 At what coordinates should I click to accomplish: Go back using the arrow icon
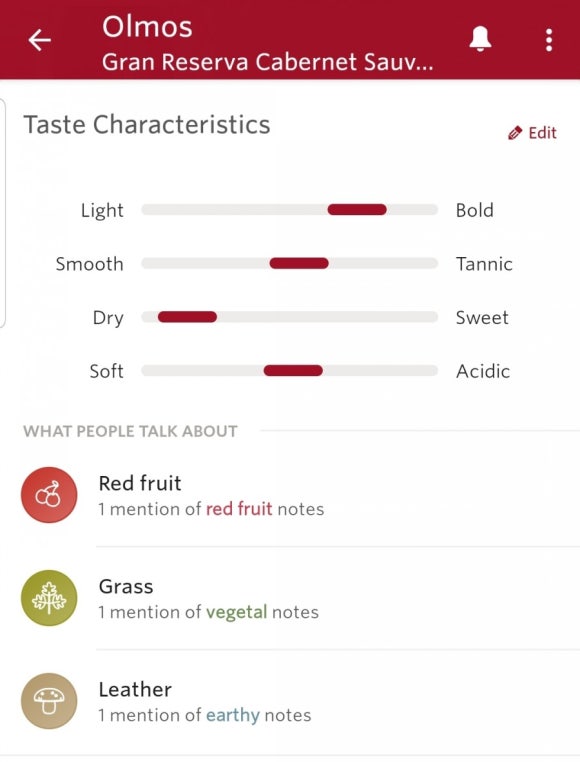tap(40, 40)
